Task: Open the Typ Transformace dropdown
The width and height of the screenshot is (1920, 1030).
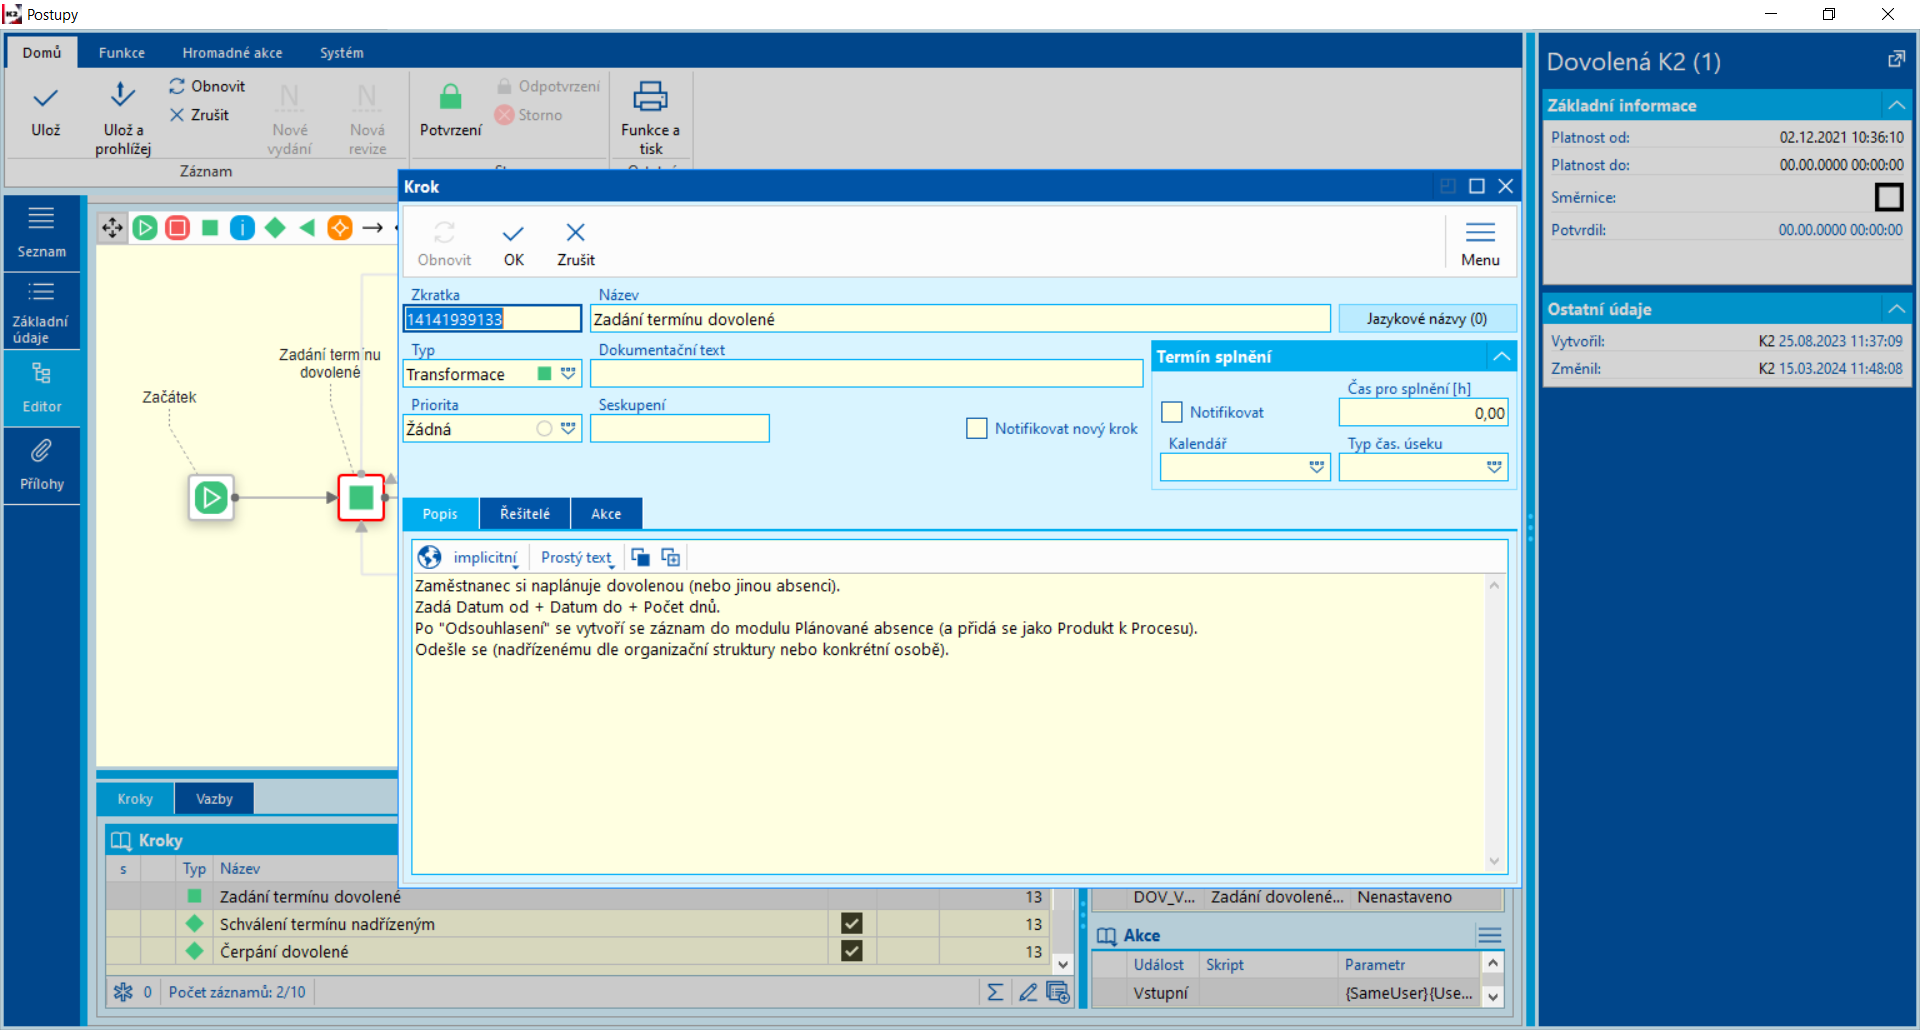Action: pos(568,374)
